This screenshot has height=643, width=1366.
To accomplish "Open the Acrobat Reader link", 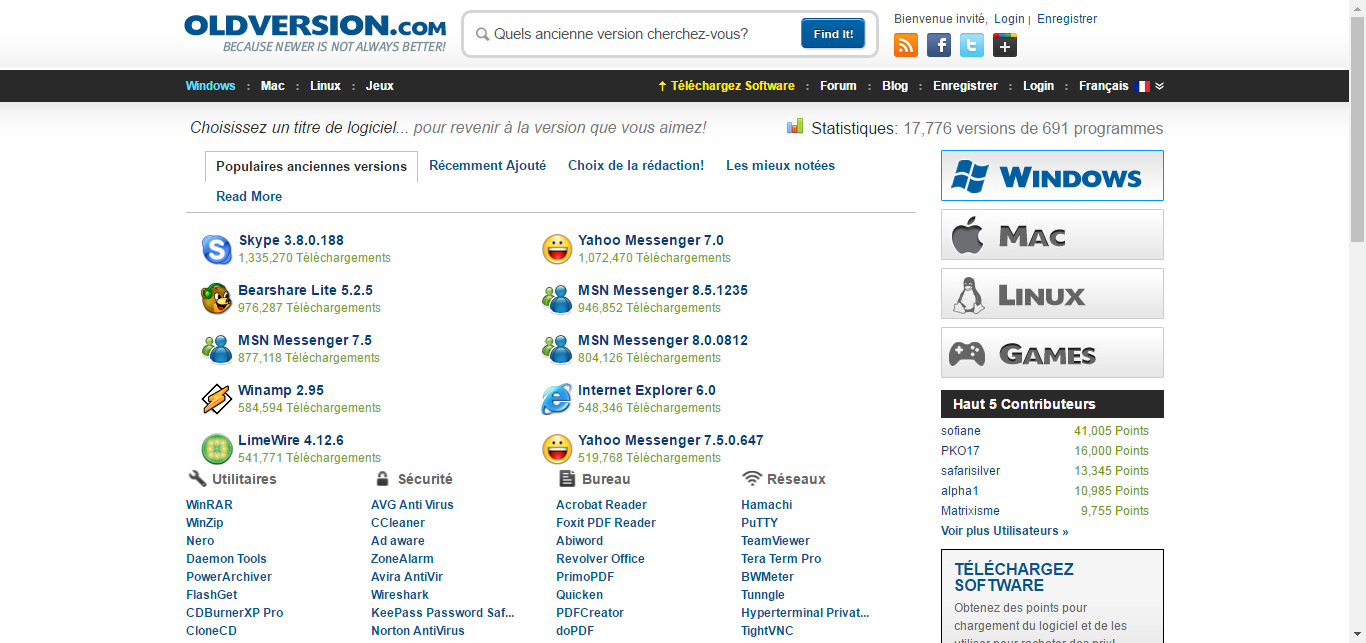I will coord(601,505).
